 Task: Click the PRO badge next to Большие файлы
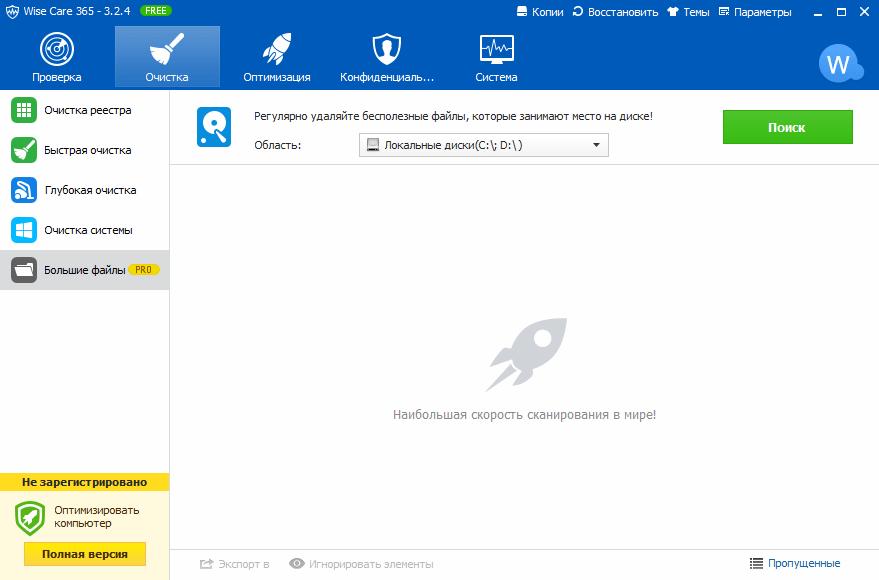click(144, 270)
